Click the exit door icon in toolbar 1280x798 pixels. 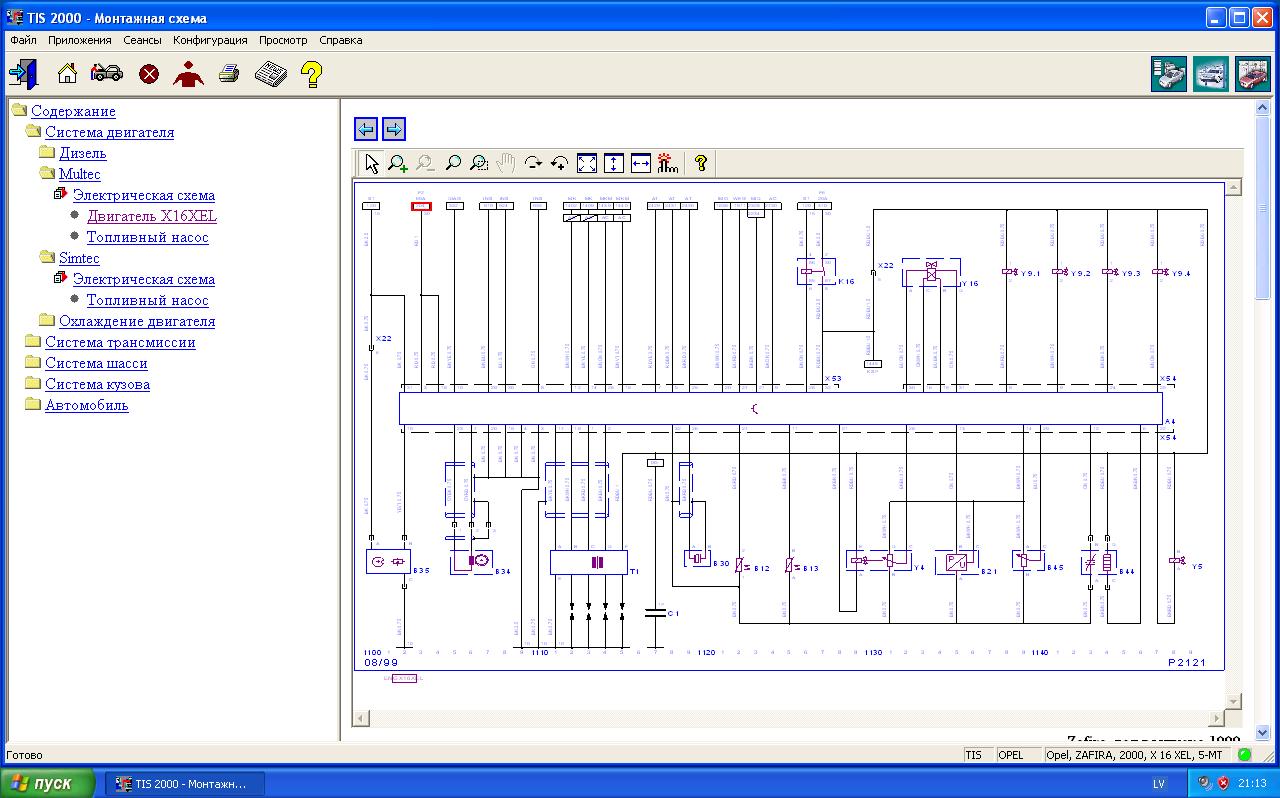click(23, 74)
